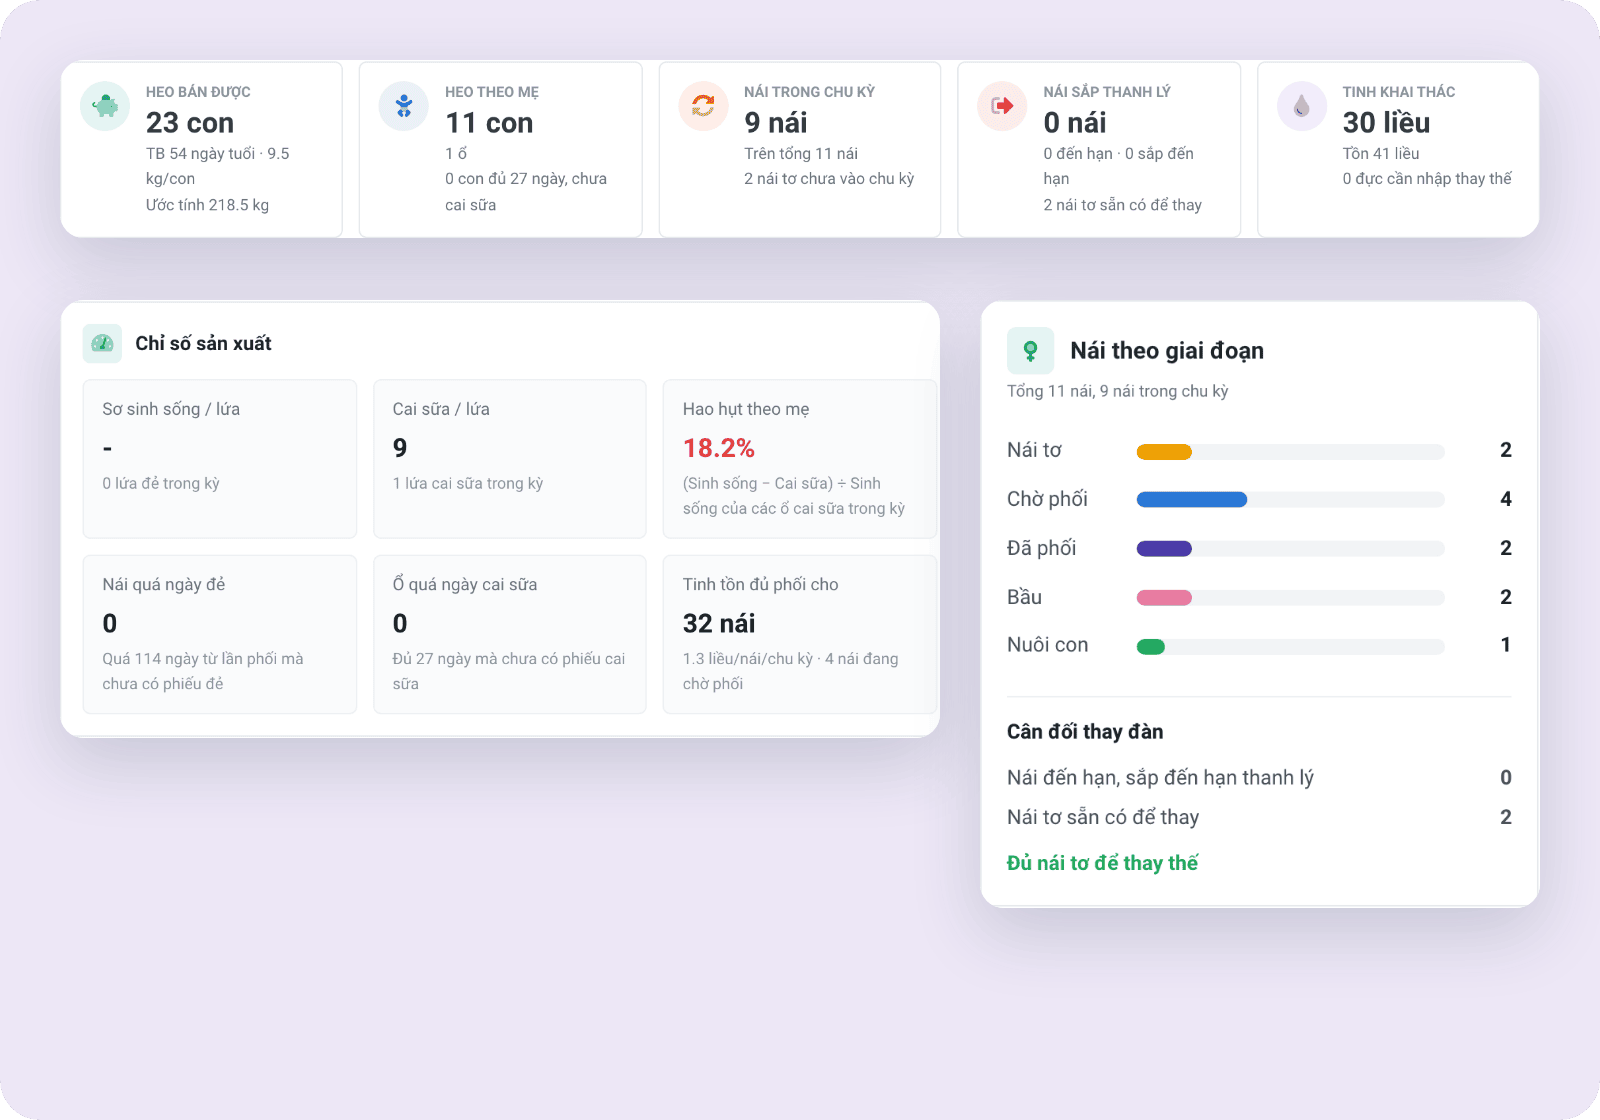1600x1120 pixels.
Task: Click the Tổng 11 nái, 9 nái trong chu kỳ subtitle
Action: click(x=1117, y=392)
